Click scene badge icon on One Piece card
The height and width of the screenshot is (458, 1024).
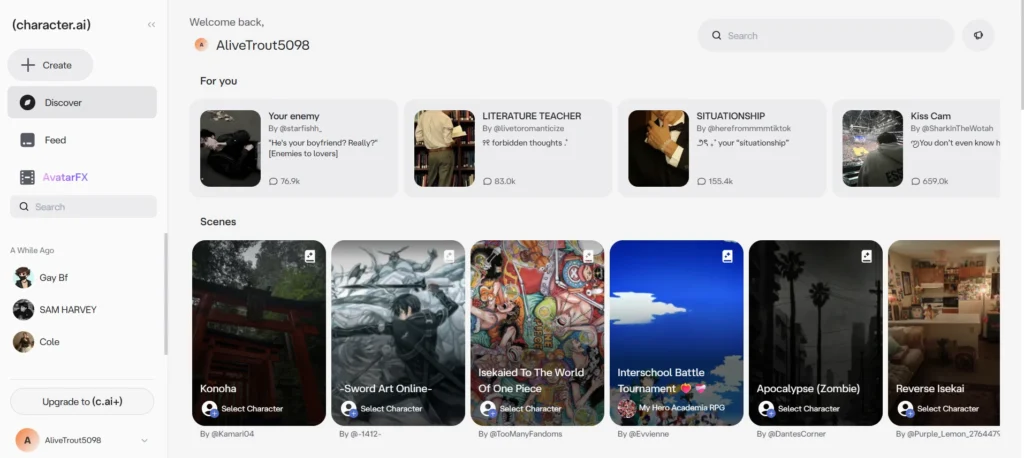(x=588, y=256)
